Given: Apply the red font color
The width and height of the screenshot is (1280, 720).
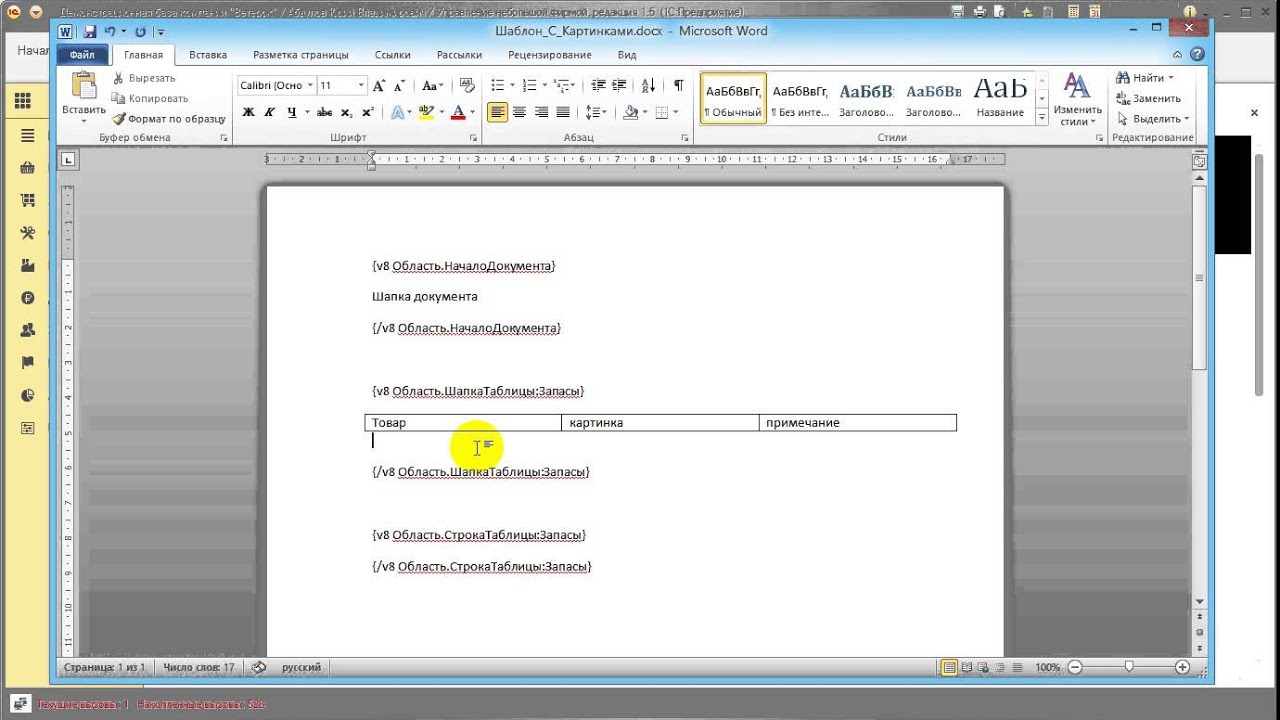Looking at the screenshot, I should click(459, 112).
